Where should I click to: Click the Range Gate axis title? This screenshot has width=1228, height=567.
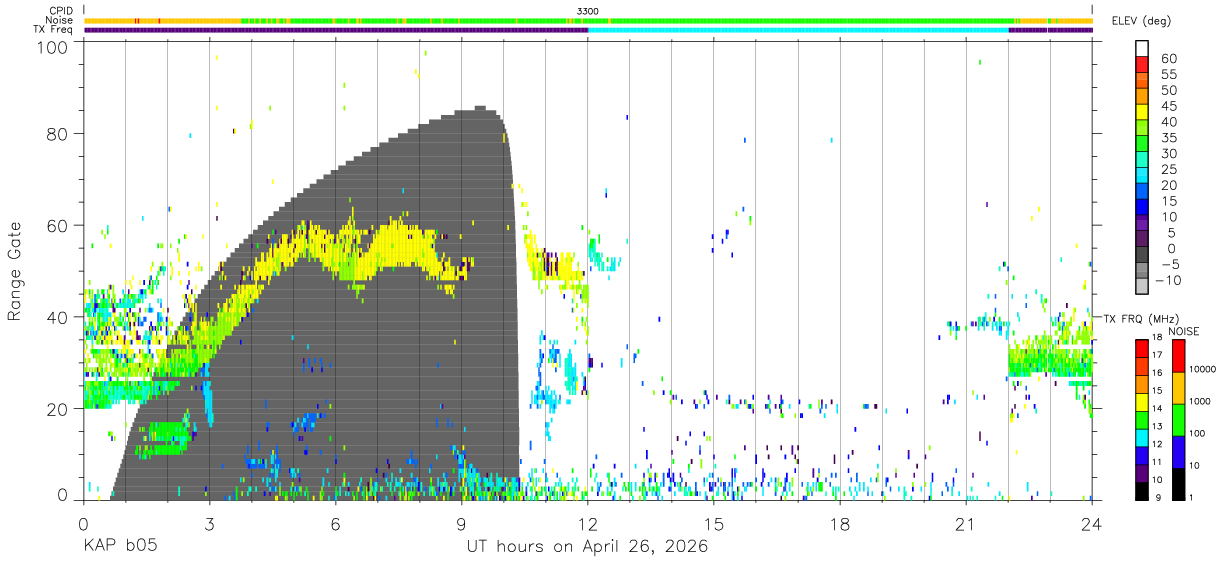pyautogui.click(x=15, y=270)
